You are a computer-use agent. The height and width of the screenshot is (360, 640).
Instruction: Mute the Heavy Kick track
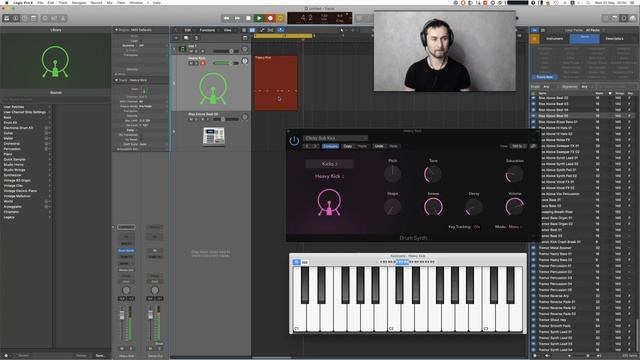tap(191, 63)
